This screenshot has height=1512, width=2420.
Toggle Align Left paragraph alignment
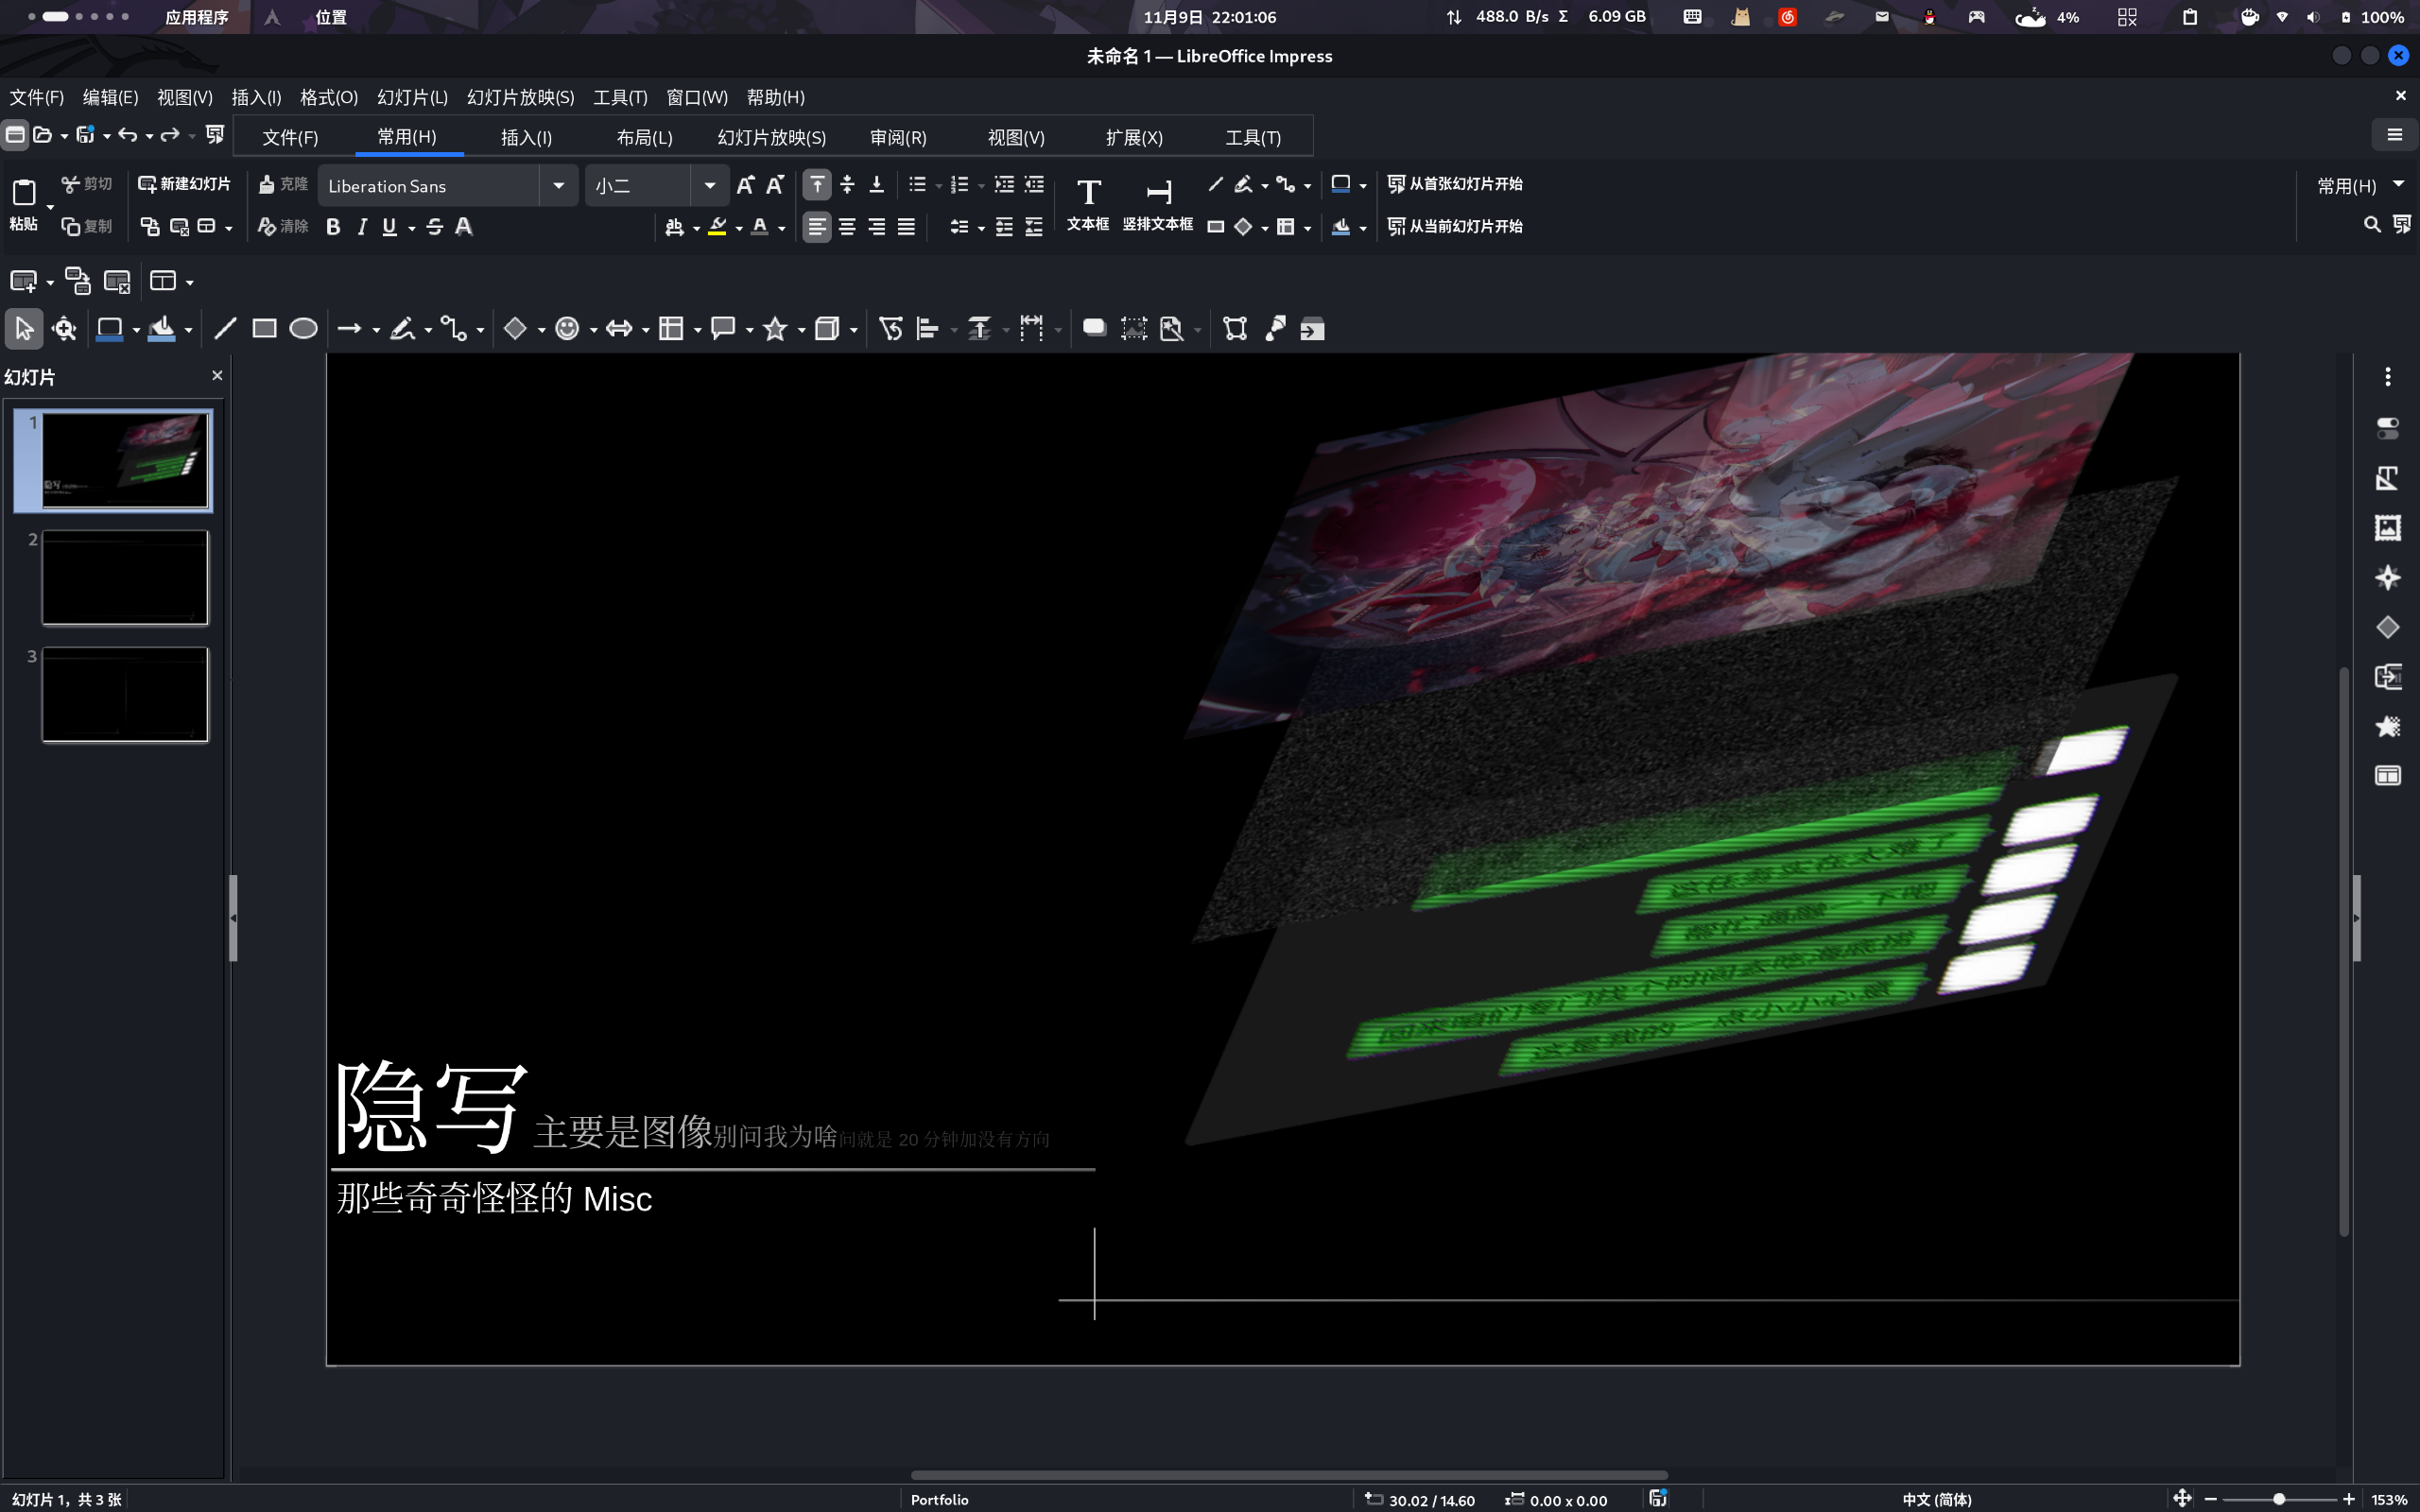(817, 227)
